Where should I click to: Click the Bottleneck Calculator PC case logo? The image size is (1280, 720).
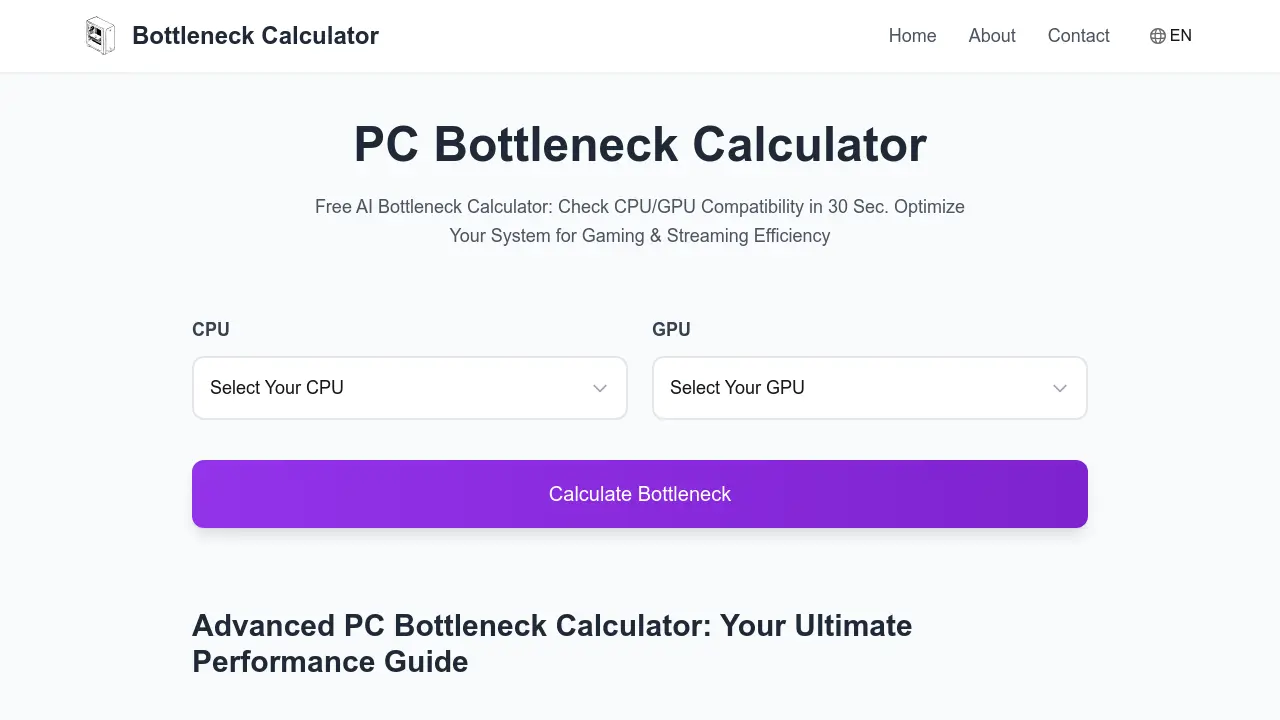(x=100, y=35)
